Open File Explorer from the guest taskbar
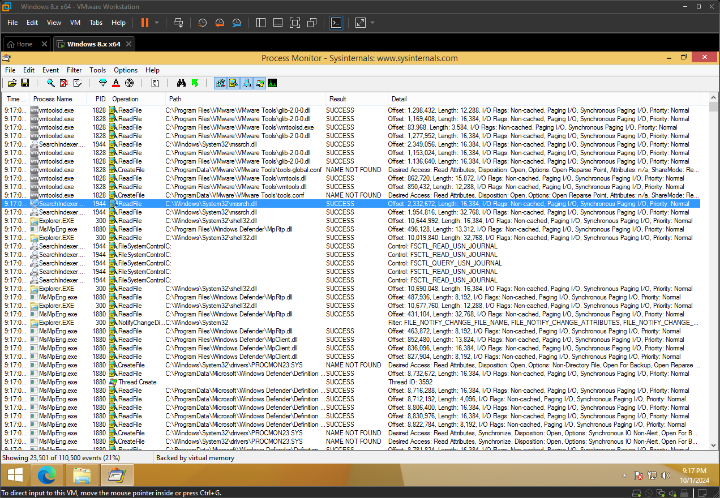Image resolution: width=720 pixels, height=498 pixels. point(82,475)
